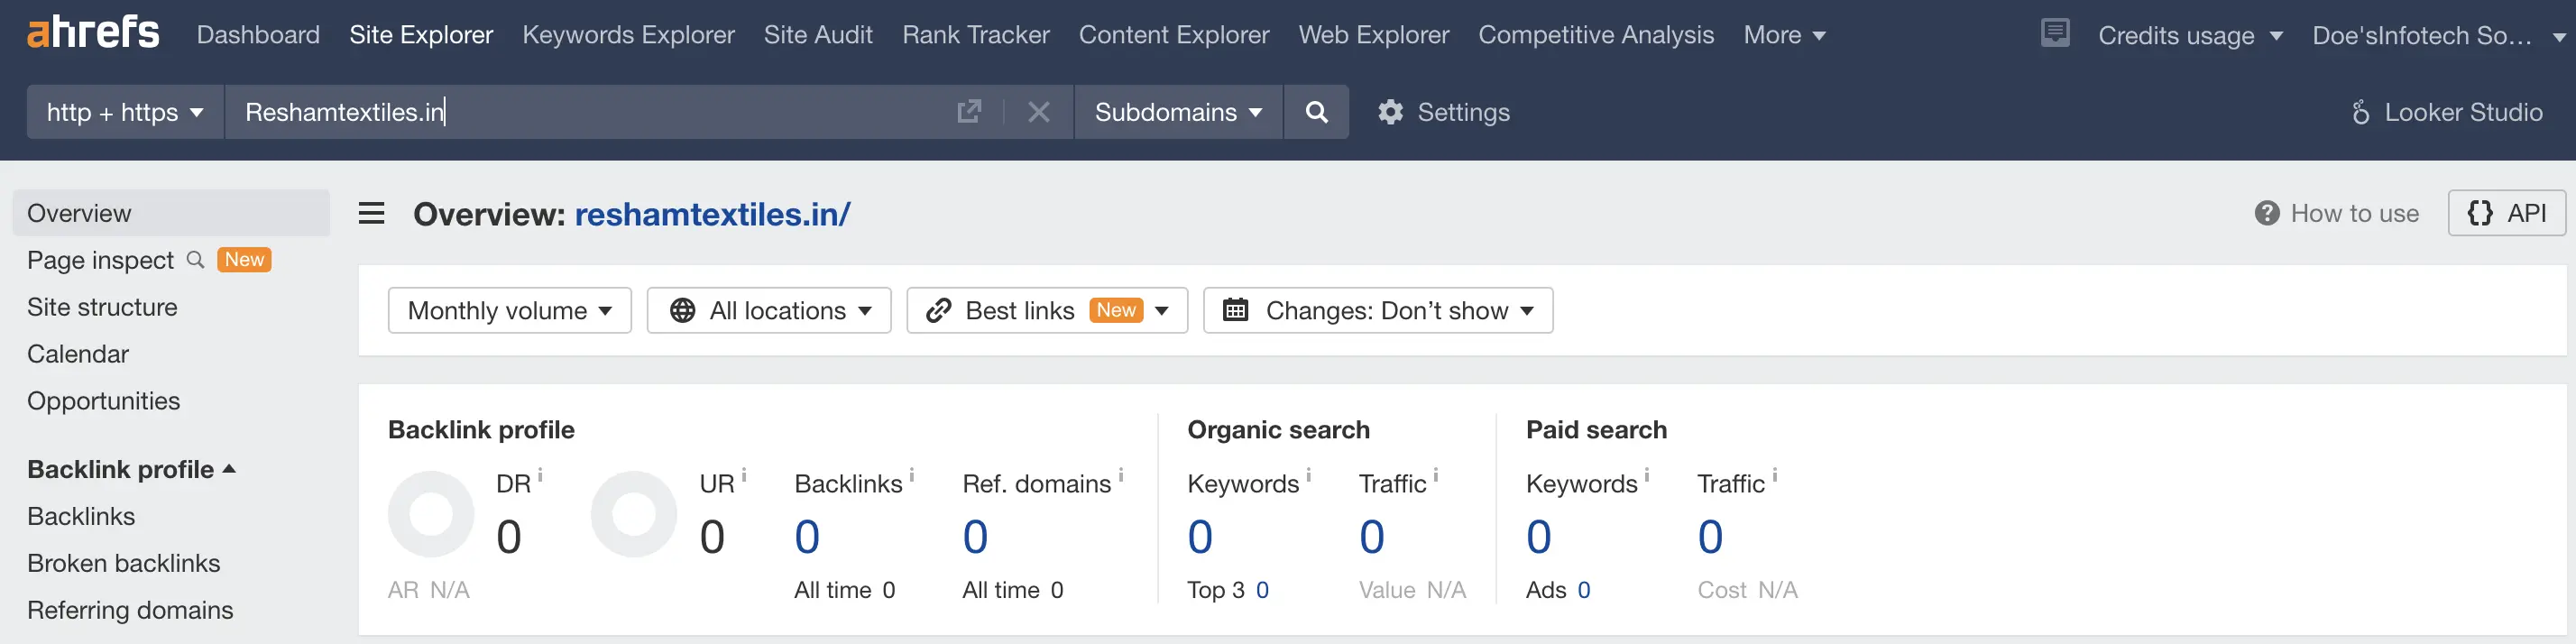Open the API button
Viewport: 2576px width, 644px height.
click(2506, 213)
